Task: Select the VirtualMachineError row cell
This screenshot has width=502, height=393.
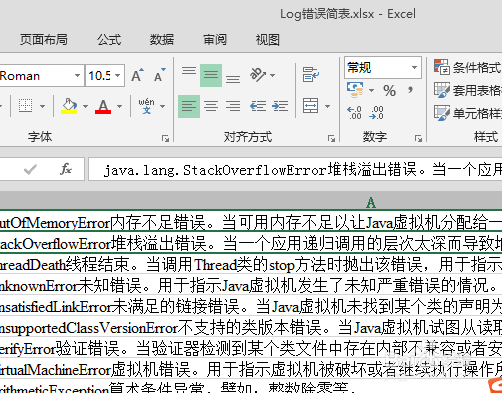Action: [251, 369]
